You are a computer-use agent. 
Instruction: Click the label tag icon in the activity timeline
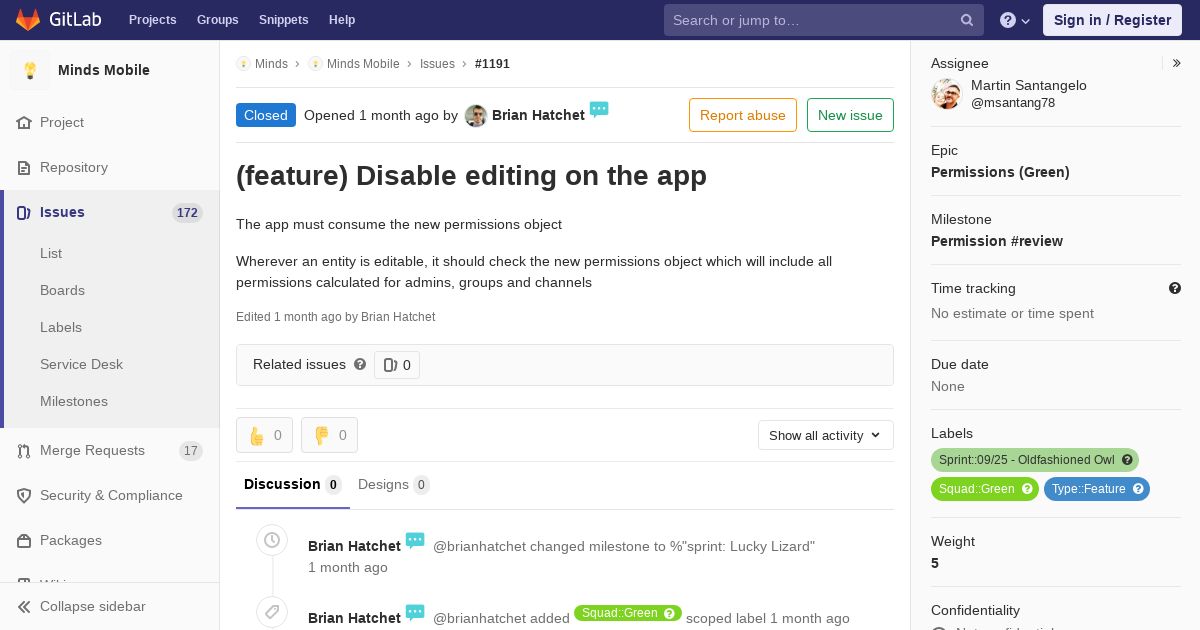tap(272, 612)
